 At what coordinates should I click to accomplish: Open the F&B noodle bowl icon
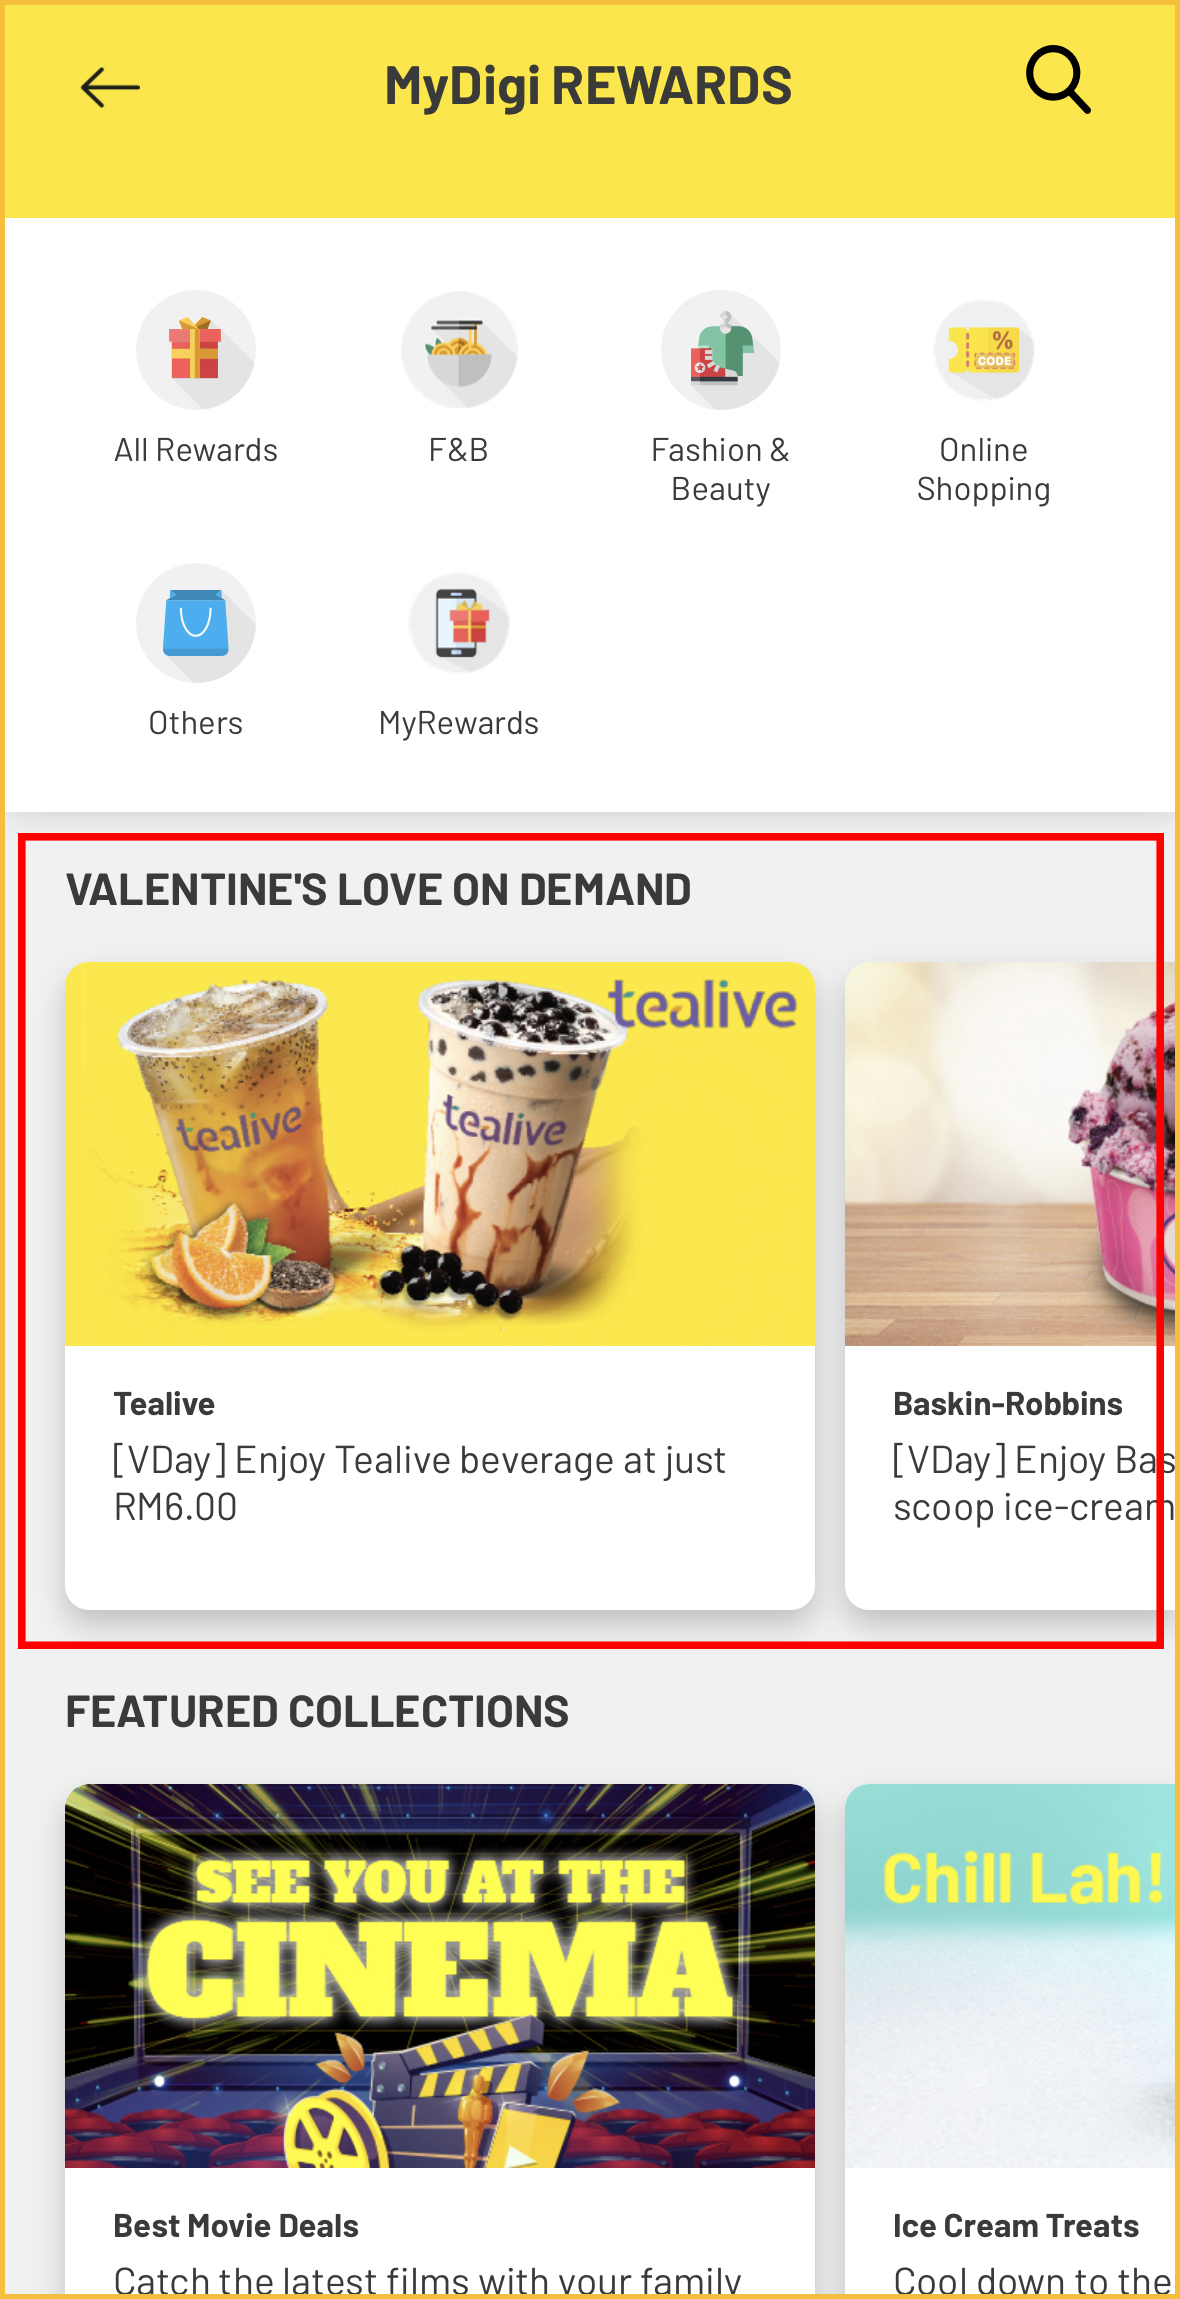tap(459, 350)
